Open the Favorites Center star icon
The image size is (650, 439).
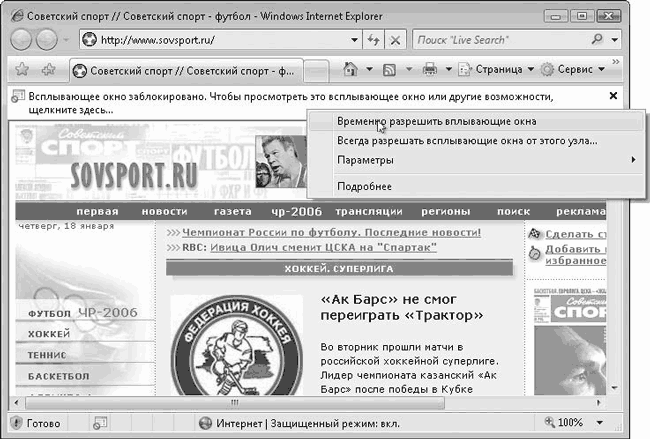pos(22,70)
